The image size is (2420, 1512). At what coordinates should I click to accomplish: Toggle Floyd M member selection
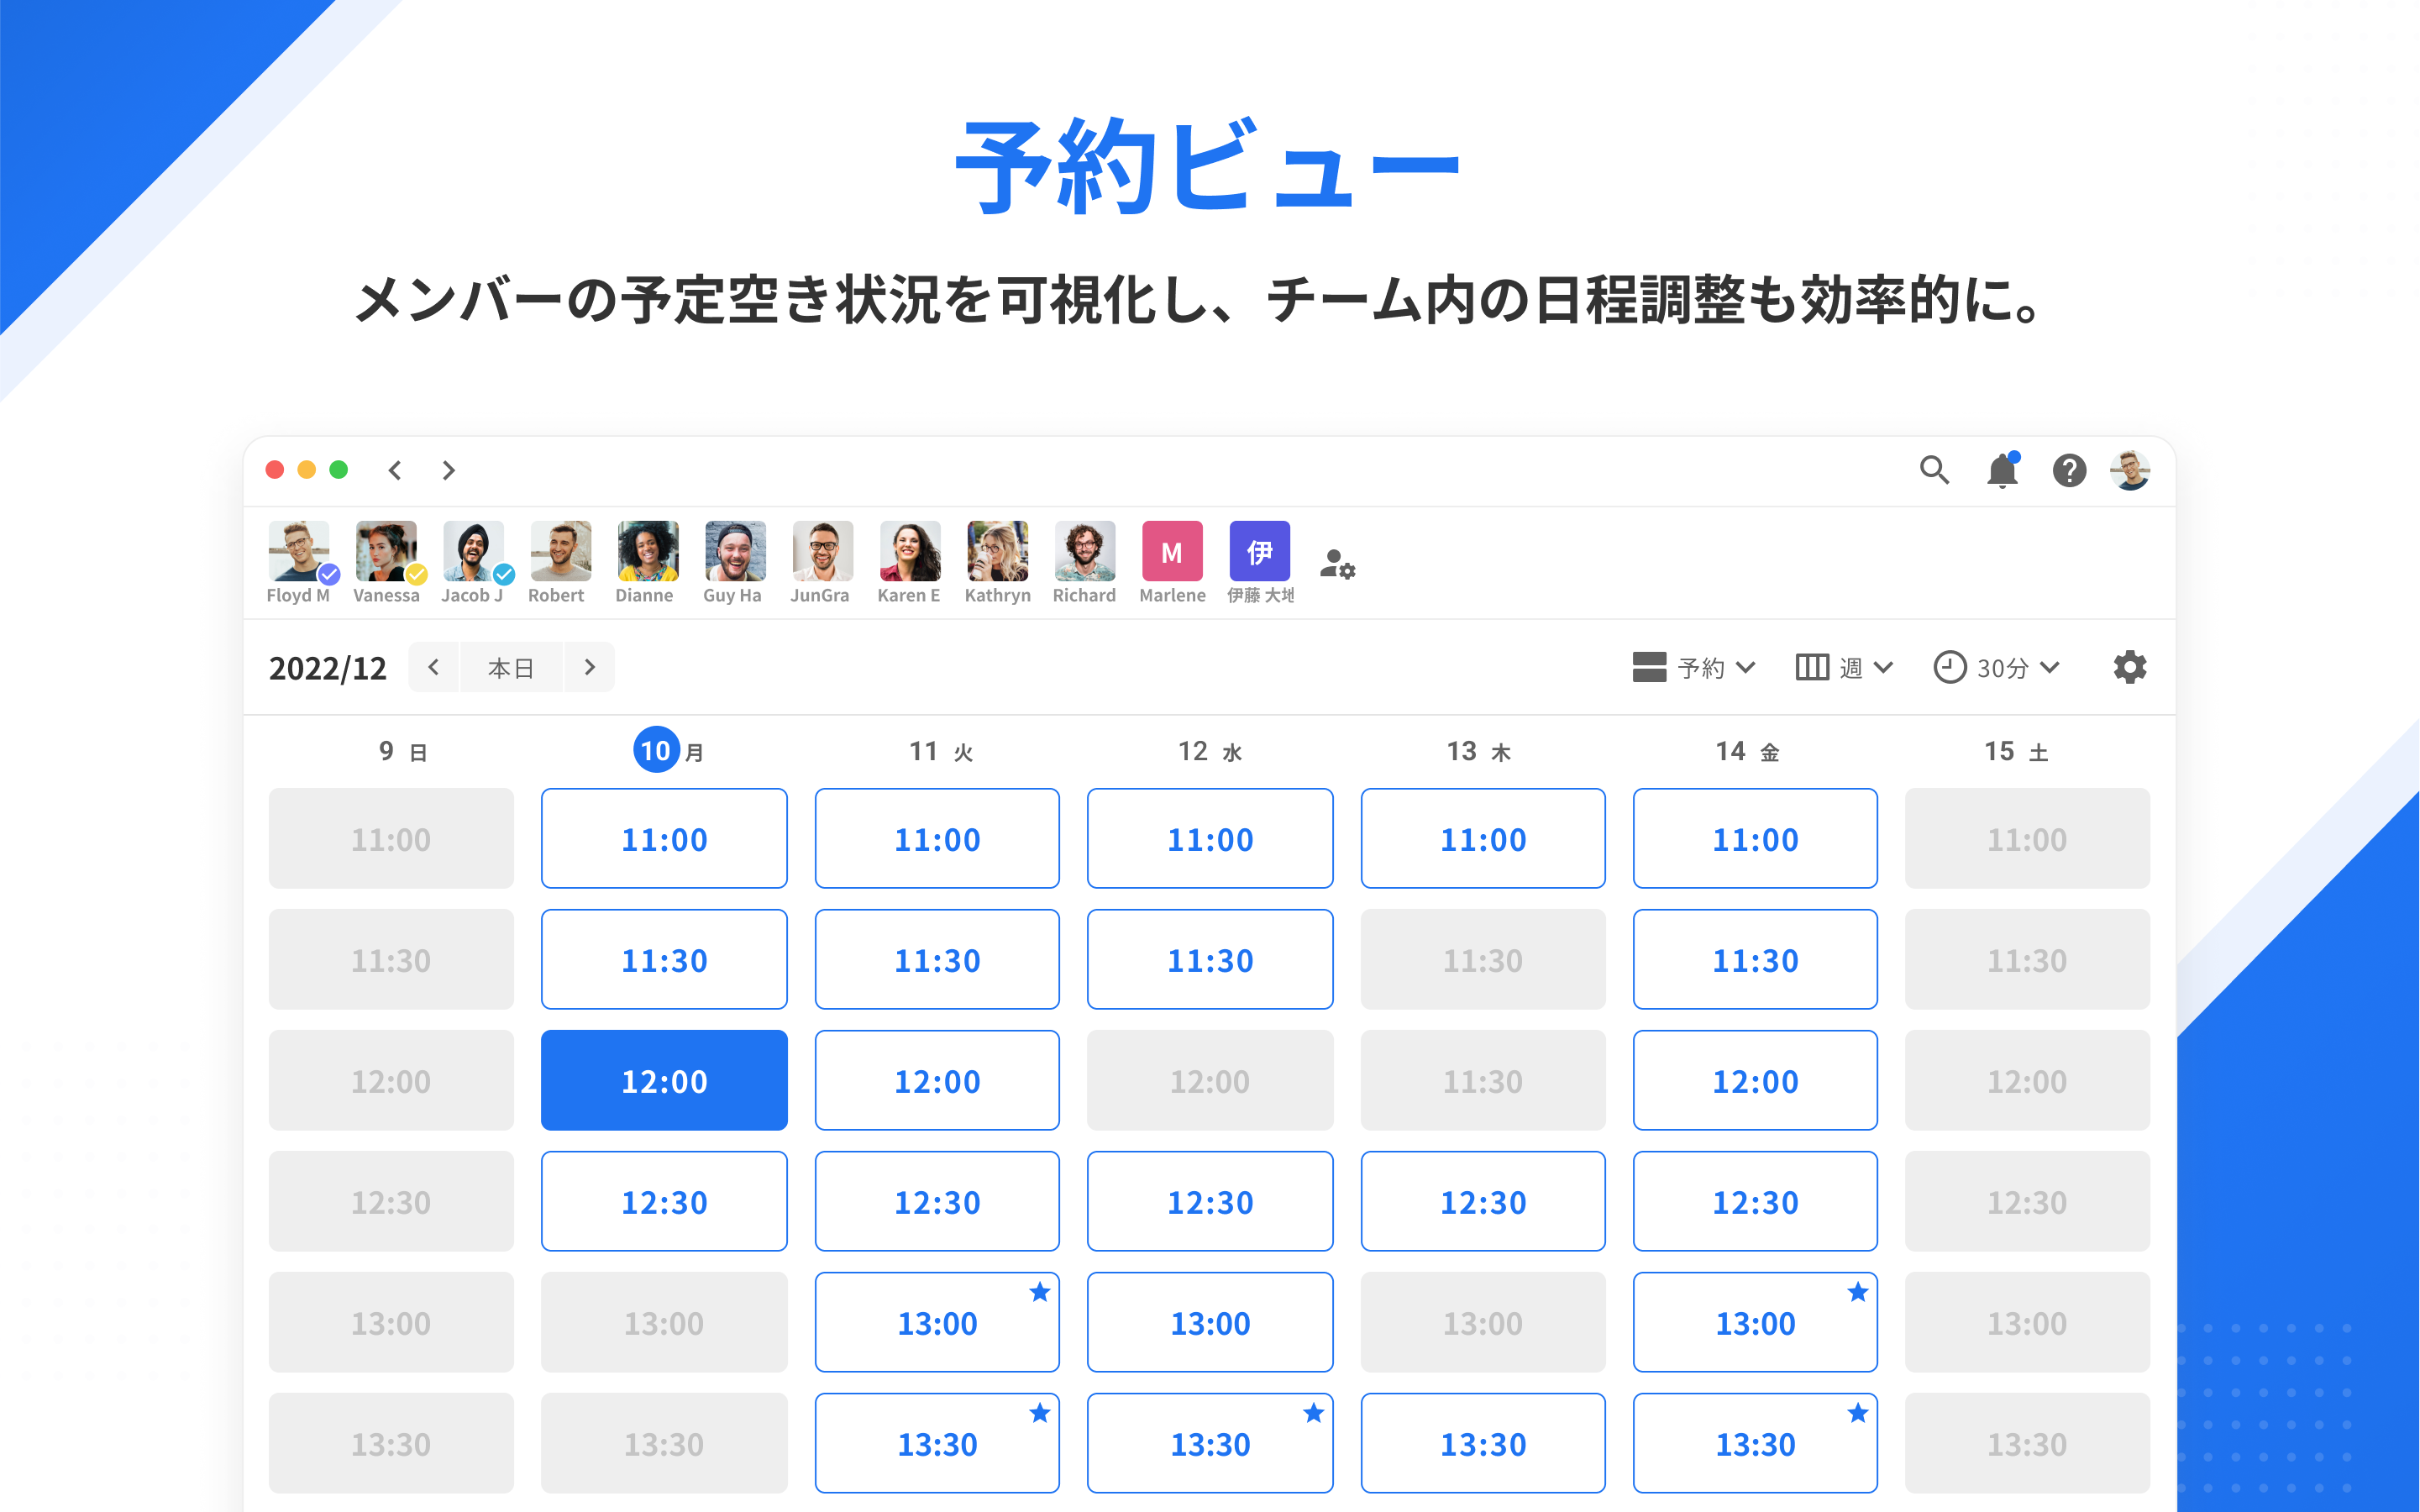point(298,552)
